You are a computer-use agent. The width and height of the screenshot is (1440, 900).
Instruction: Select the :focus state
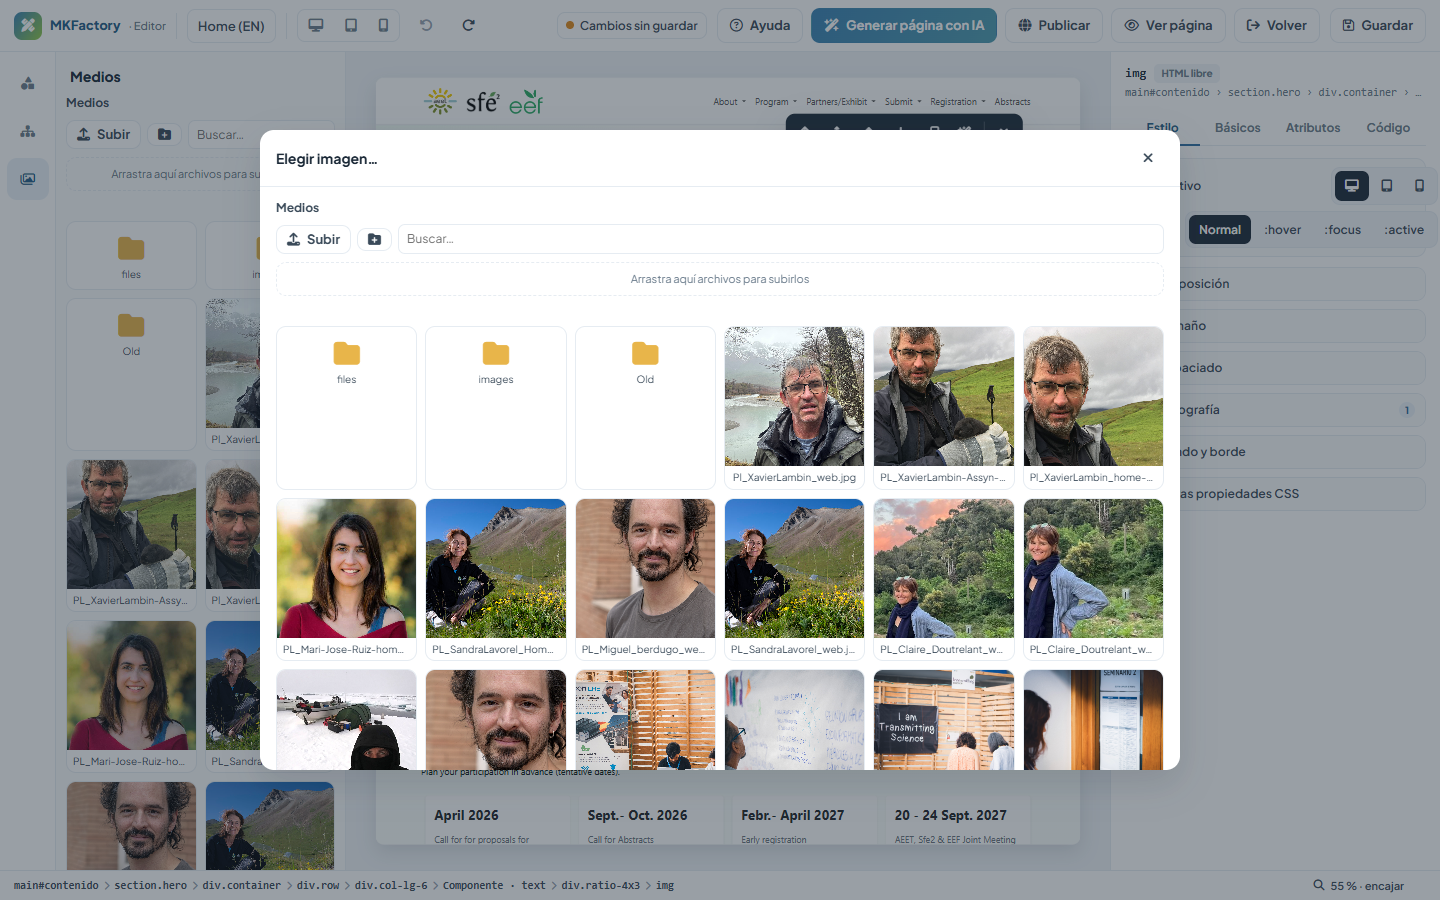pos(1343,229)
